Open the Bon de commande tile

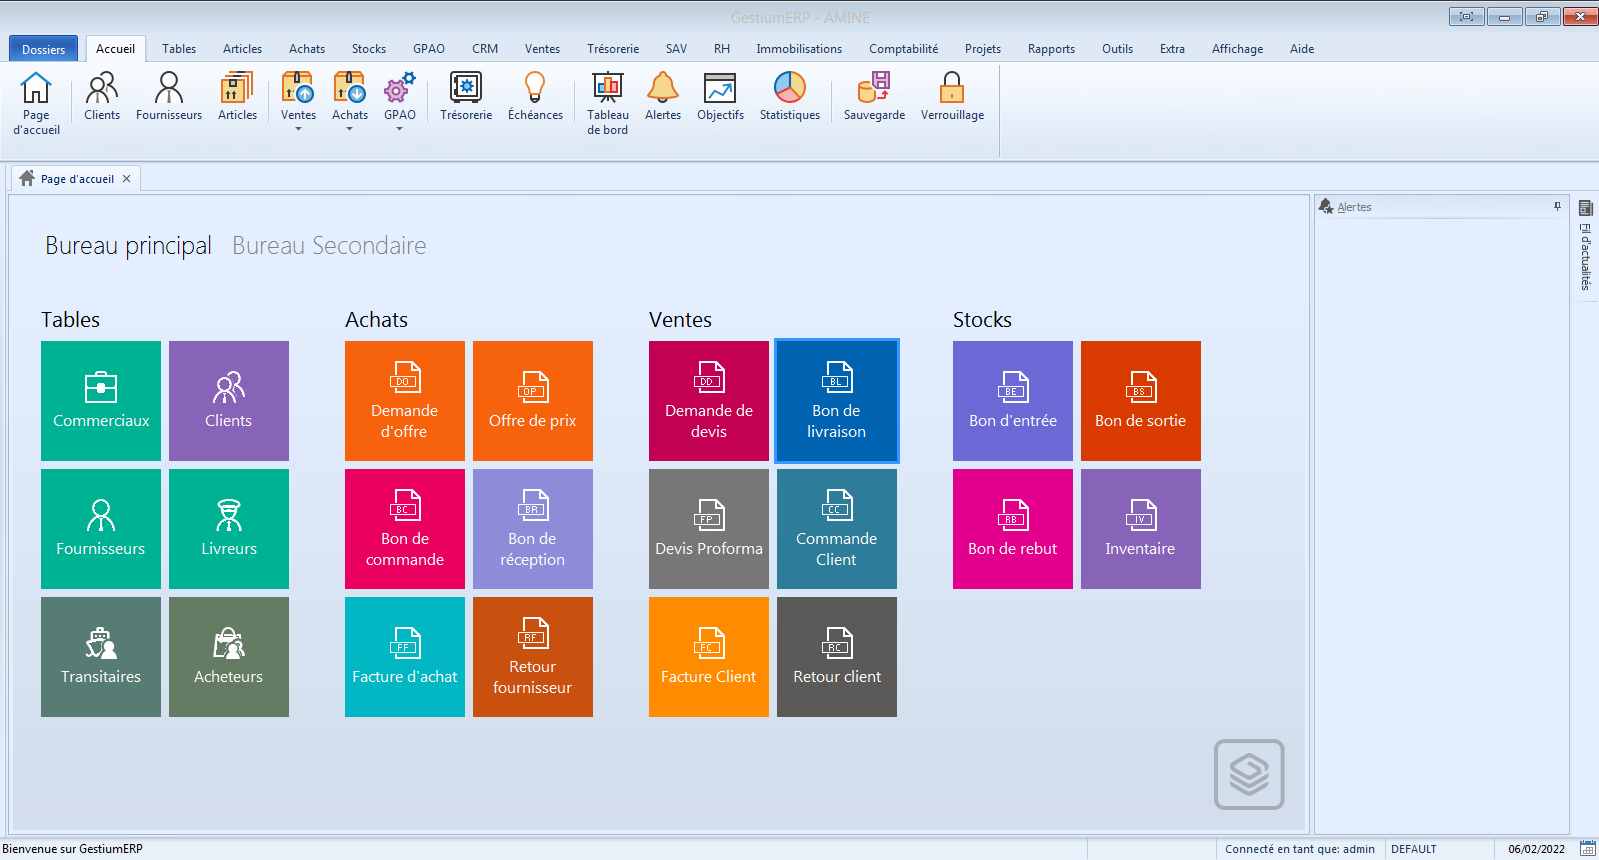(405, 529)
